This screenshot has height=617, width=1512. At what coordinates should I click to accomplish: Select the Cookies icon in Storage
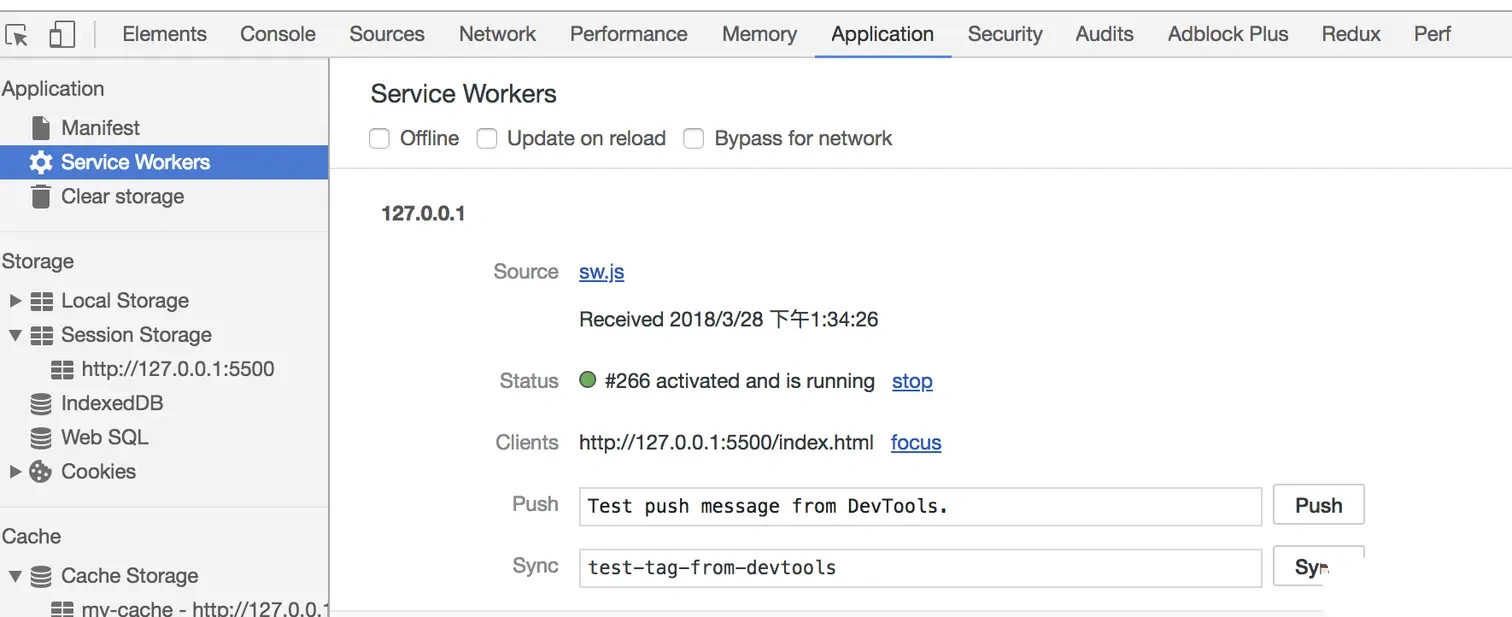(x=40, y=472)
